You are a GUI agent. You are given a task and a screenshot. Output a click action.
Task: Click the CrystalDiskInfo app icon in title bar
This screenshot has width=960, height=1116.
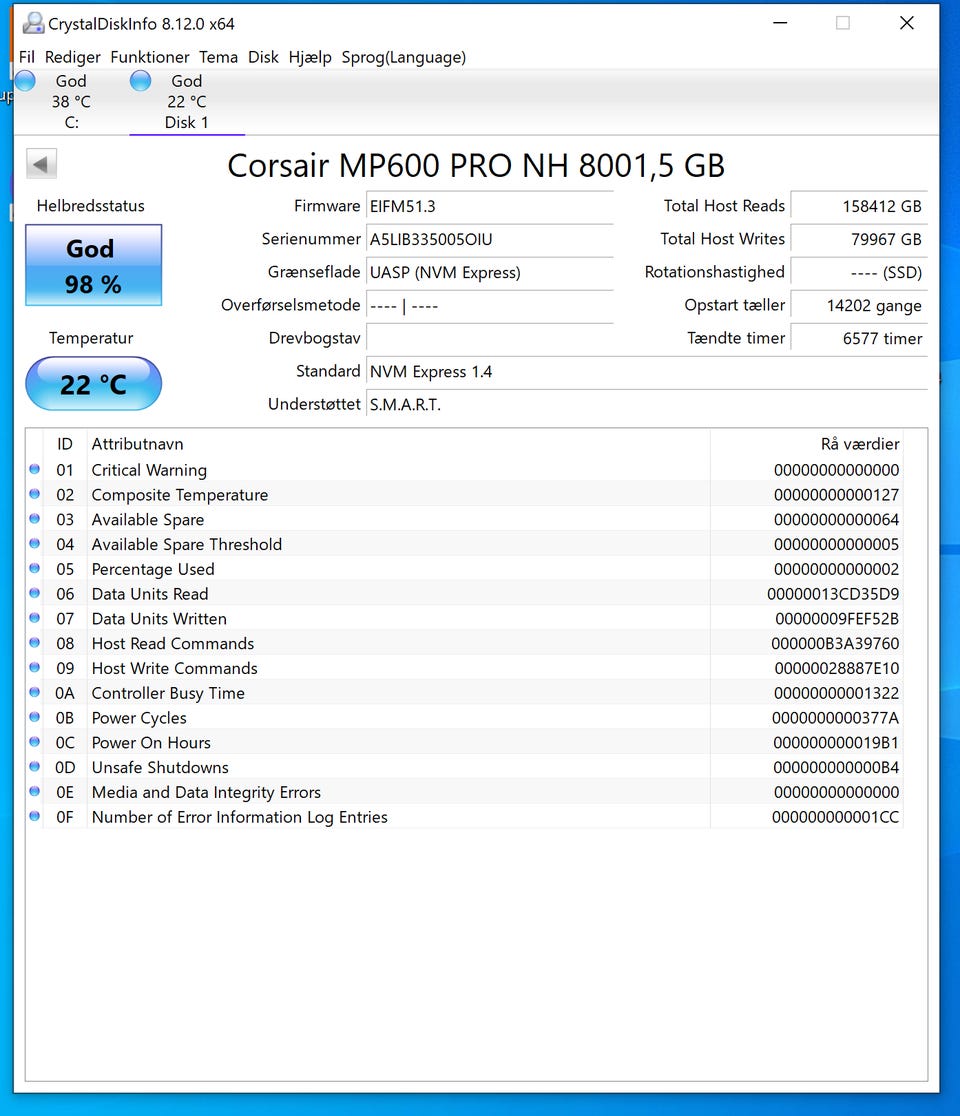click(33, 23)
